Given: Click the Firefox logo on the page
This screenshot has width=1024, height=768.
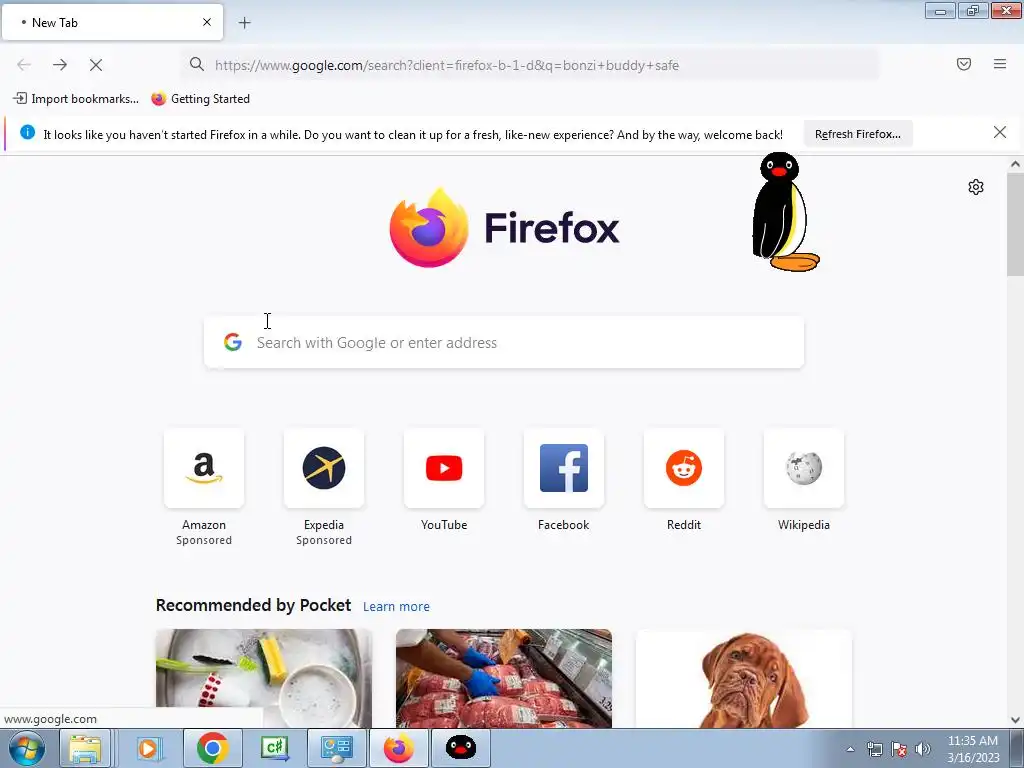Looking at the screenshot, I should tap(504, 227).
